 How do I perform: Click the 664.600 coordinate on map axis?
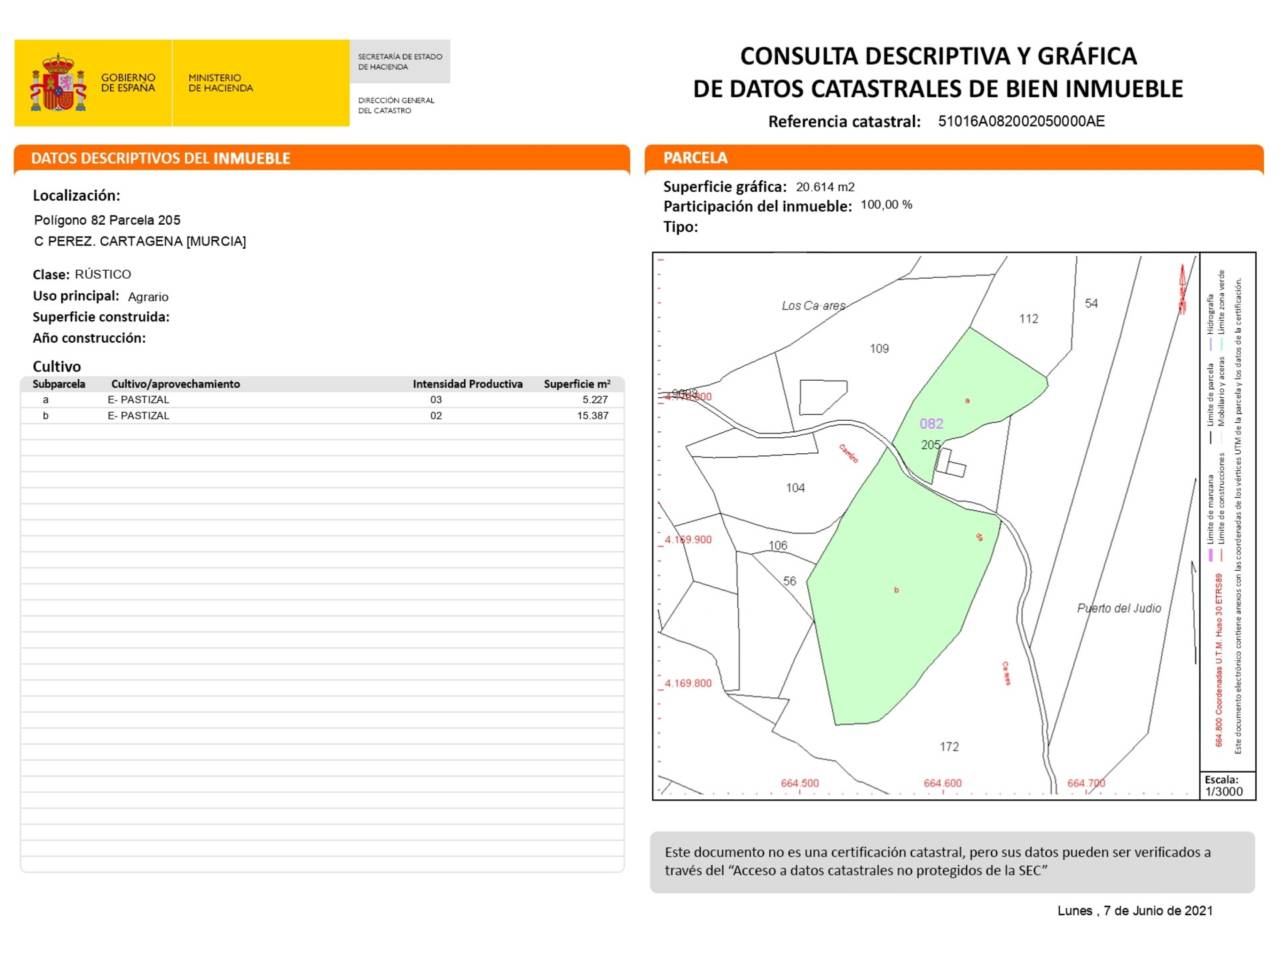942,784
